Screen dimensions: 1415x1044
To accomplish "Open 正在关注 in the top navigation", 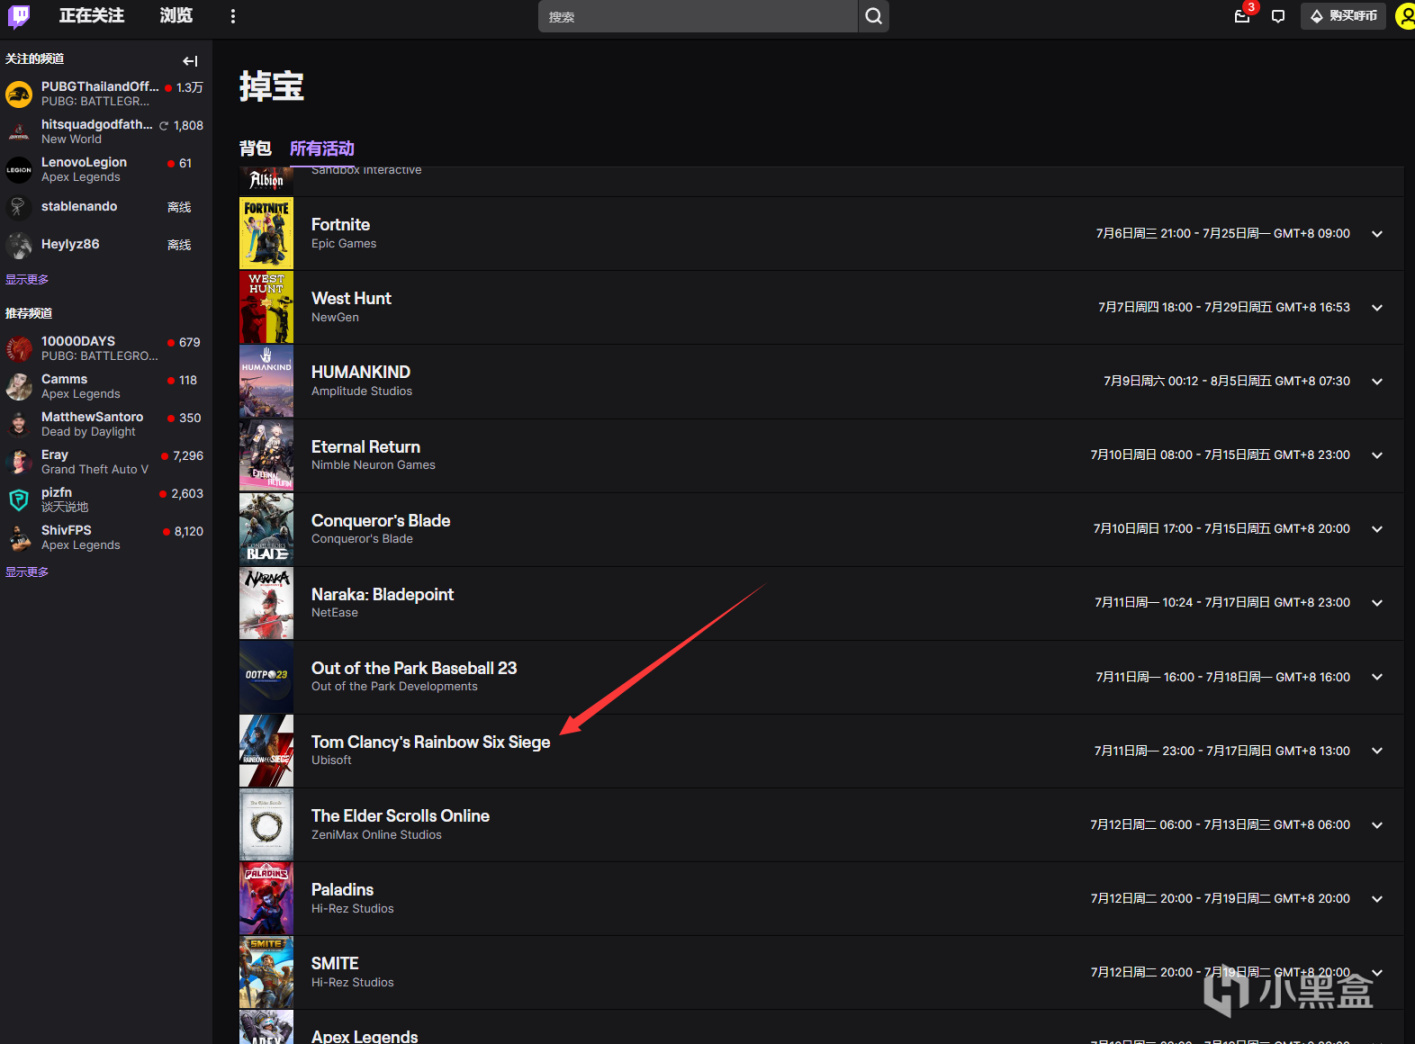I will pos(91,16).
